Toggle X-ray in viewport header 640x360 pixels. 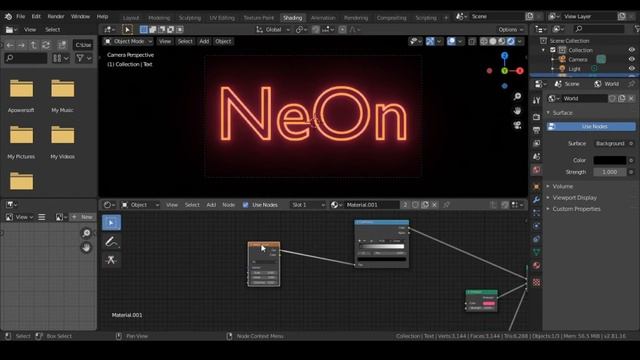coord(472,41)
